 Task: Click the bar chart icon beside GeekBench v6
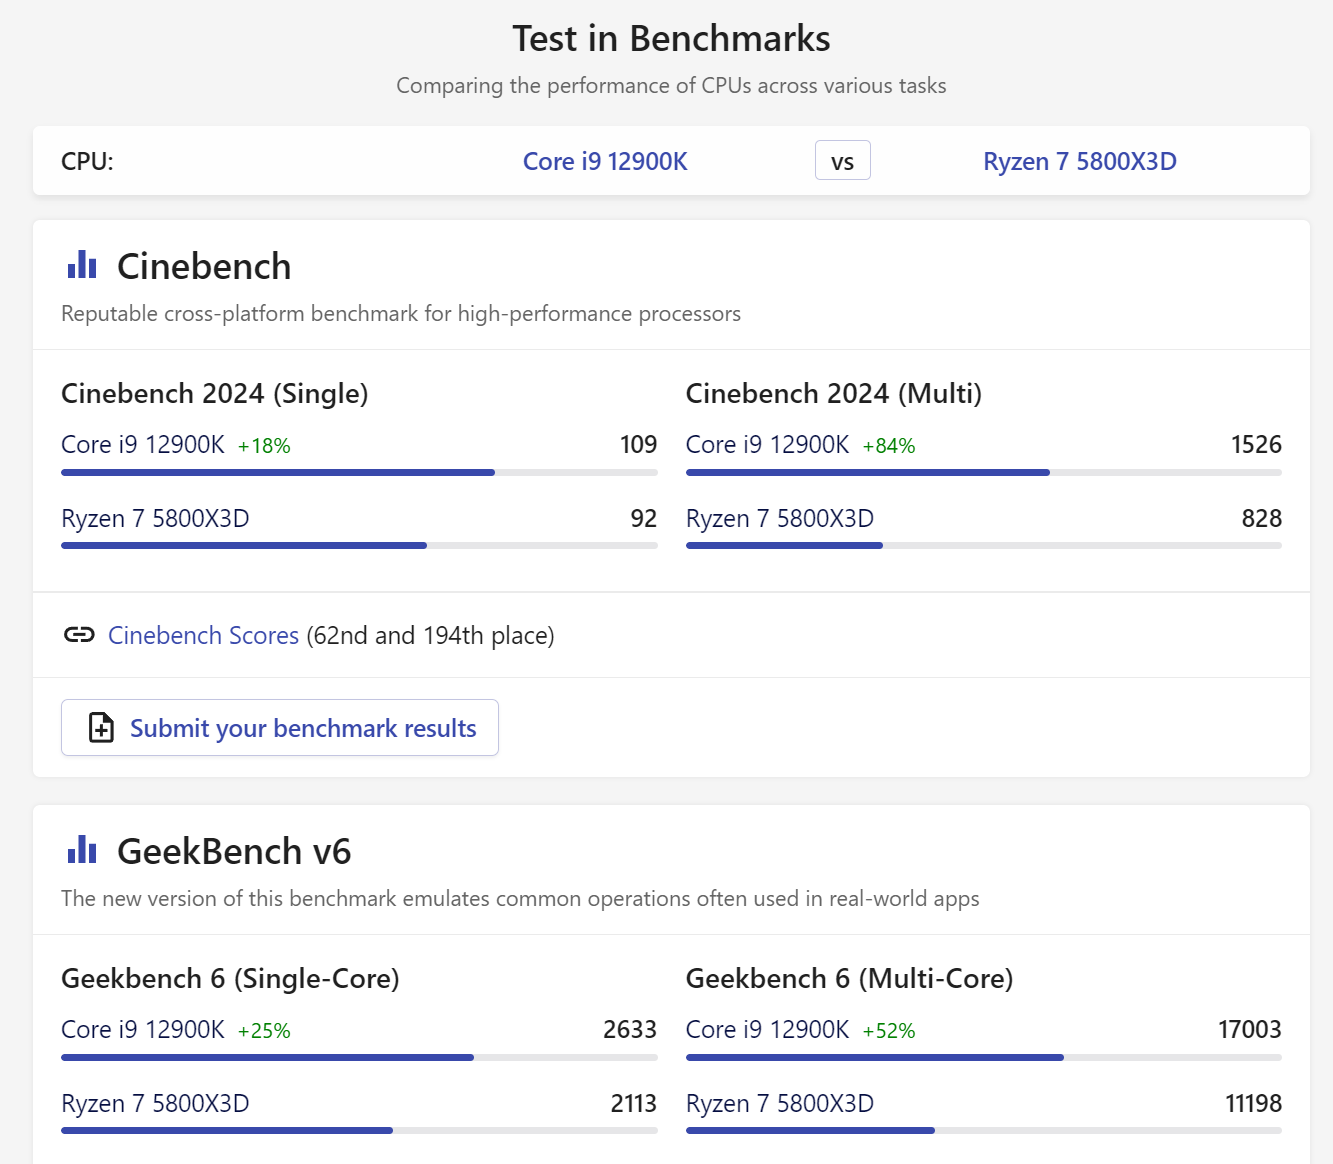pyautogui.click(x=82, y=850)
